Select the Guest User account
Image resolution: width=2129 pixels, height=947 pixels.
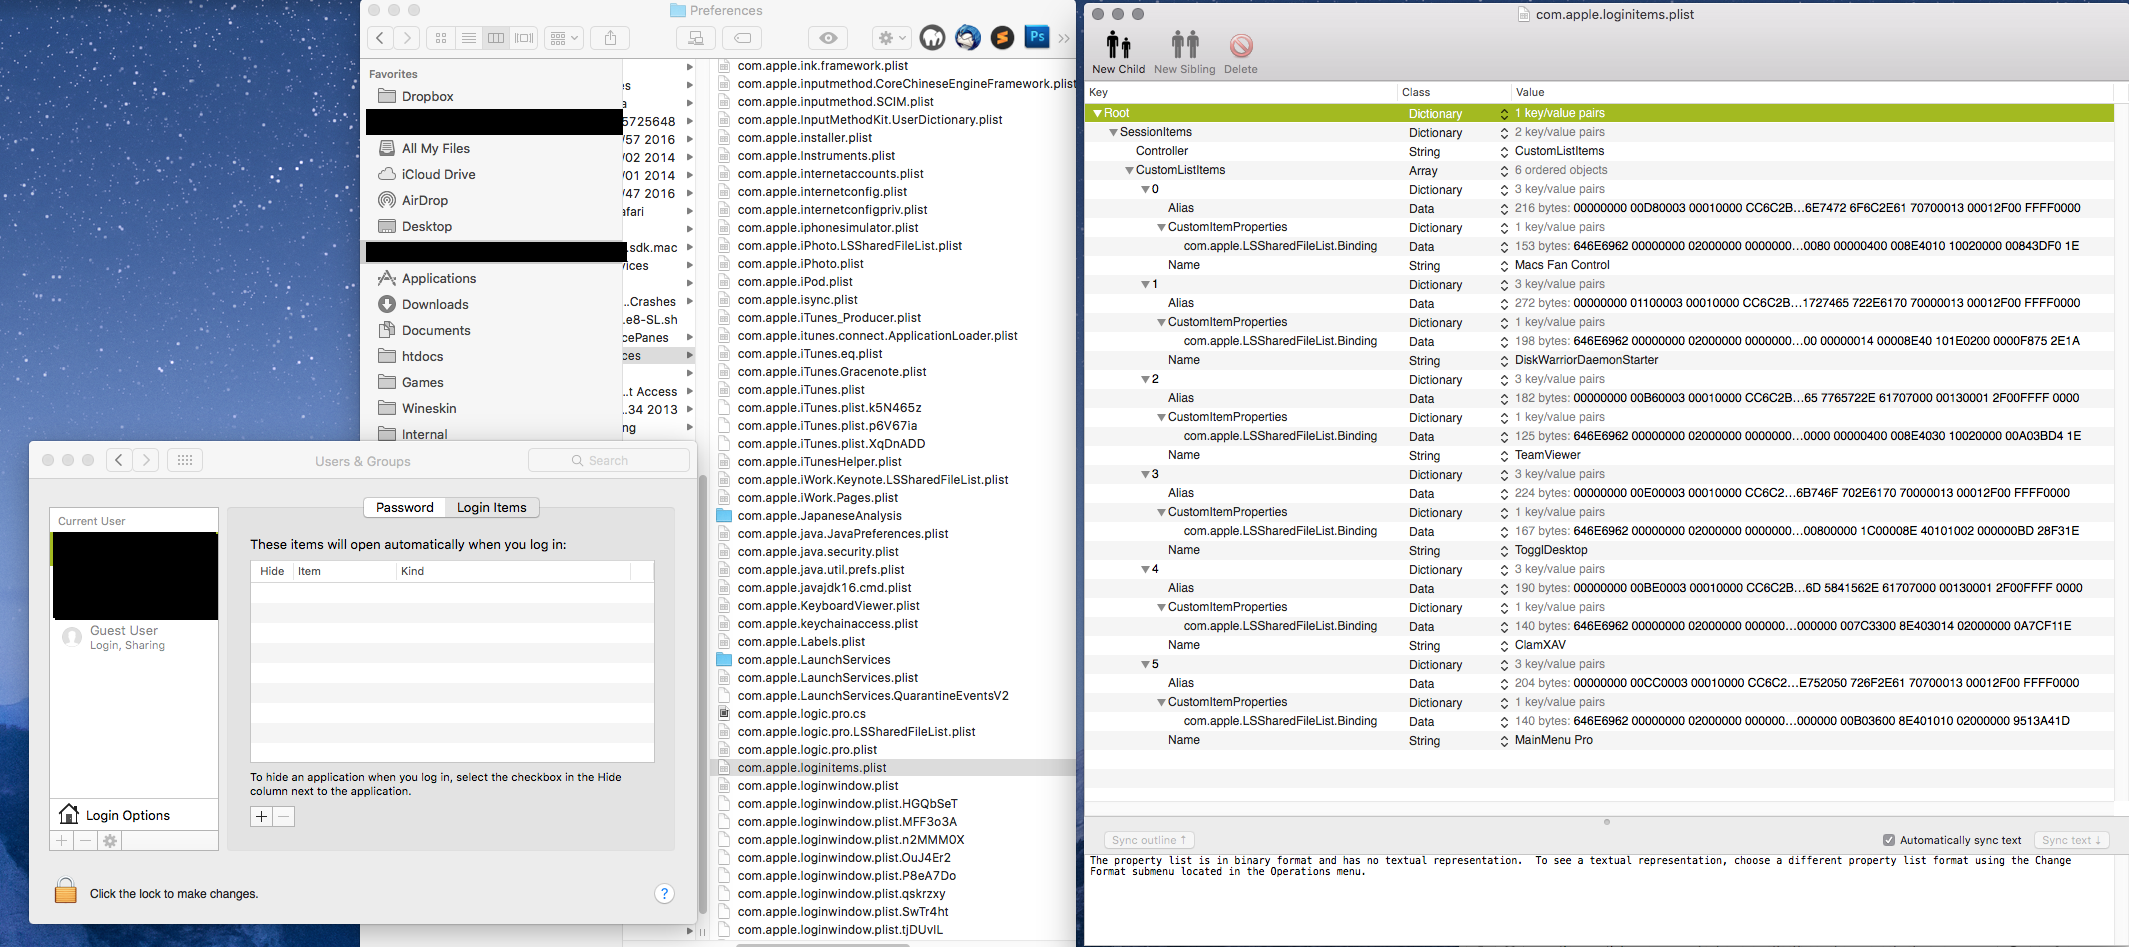pos(134,637)
